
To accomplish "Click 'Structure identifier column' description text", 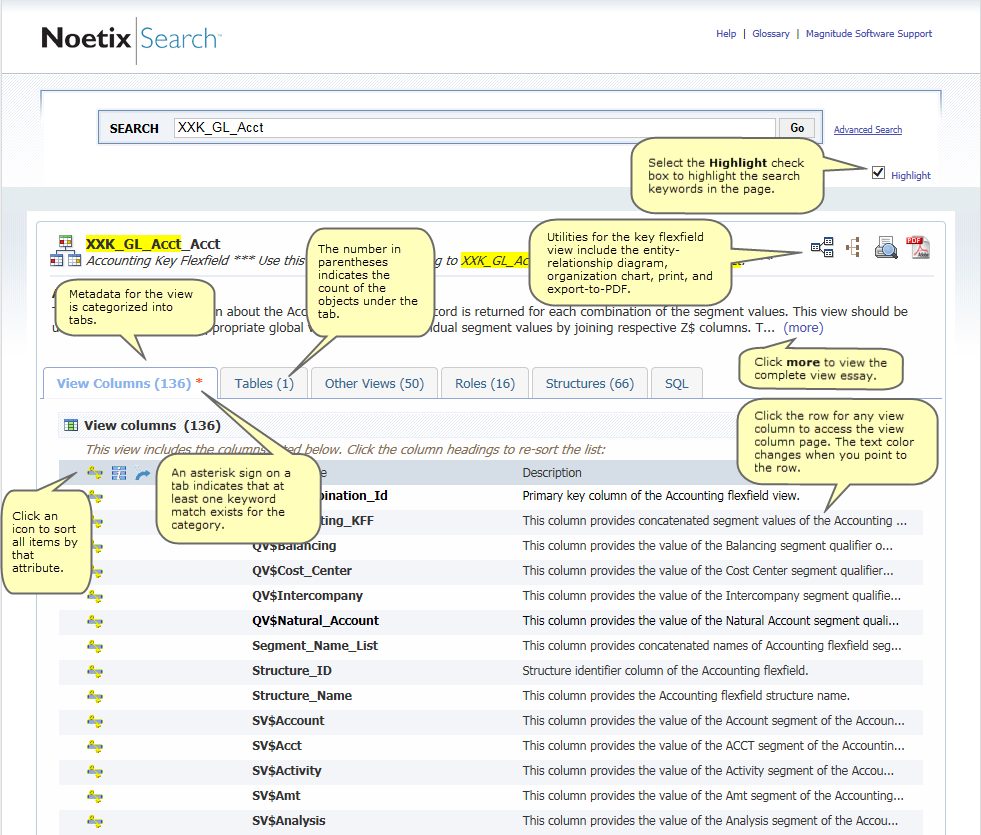I will [665, 671].
